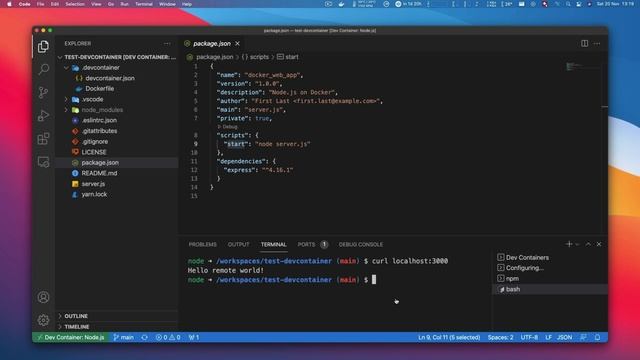Open the editor more actions ellipsis
Screen dimensions: 640x360
click(597, 43)
